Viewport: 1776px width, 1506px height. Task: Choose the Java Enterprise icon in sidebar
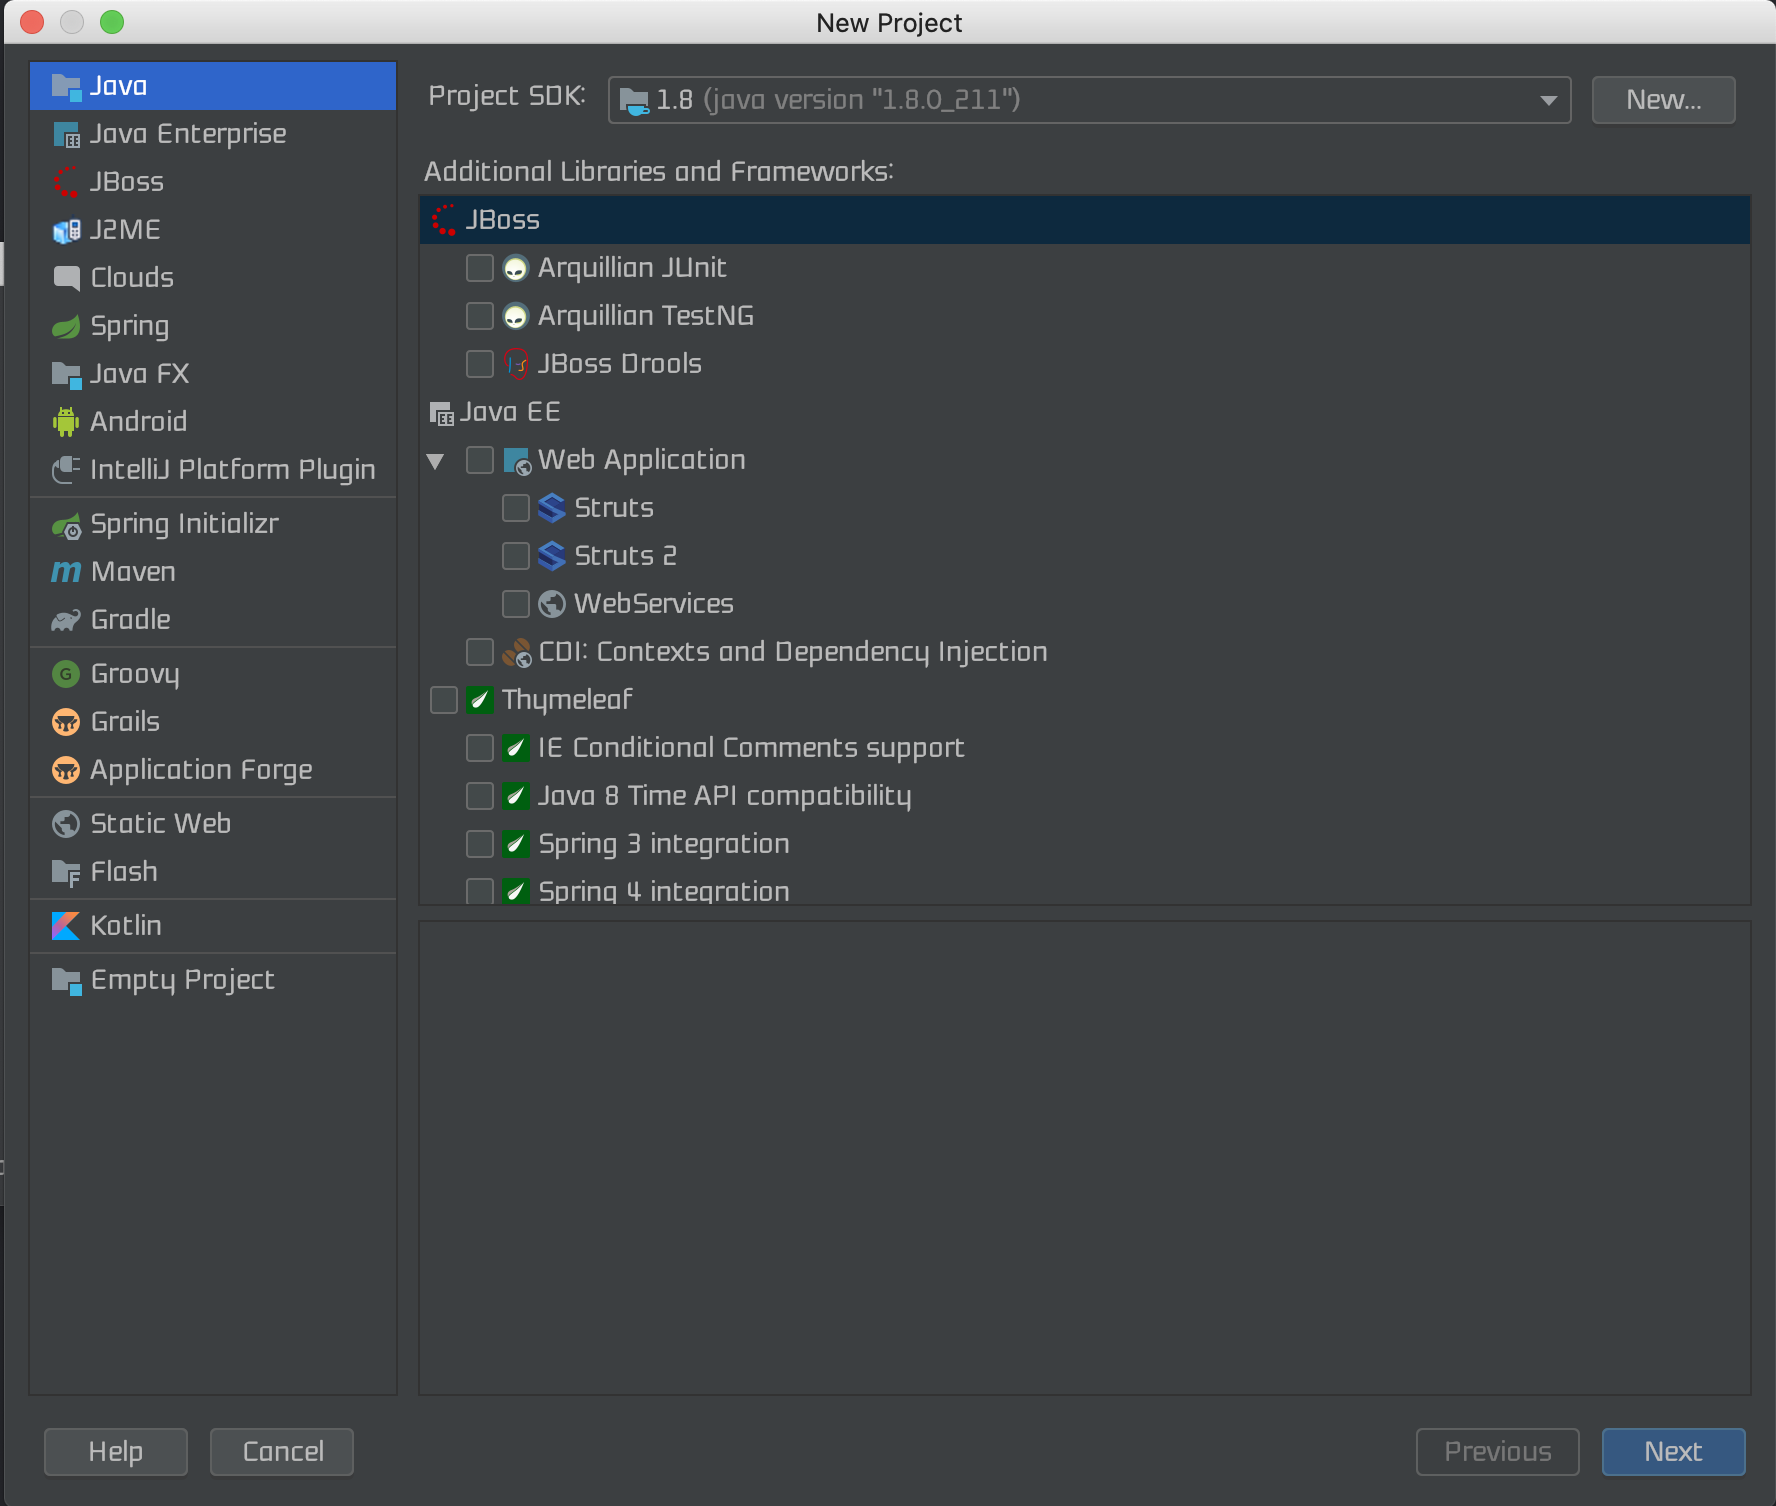click(x=66, y=135)
